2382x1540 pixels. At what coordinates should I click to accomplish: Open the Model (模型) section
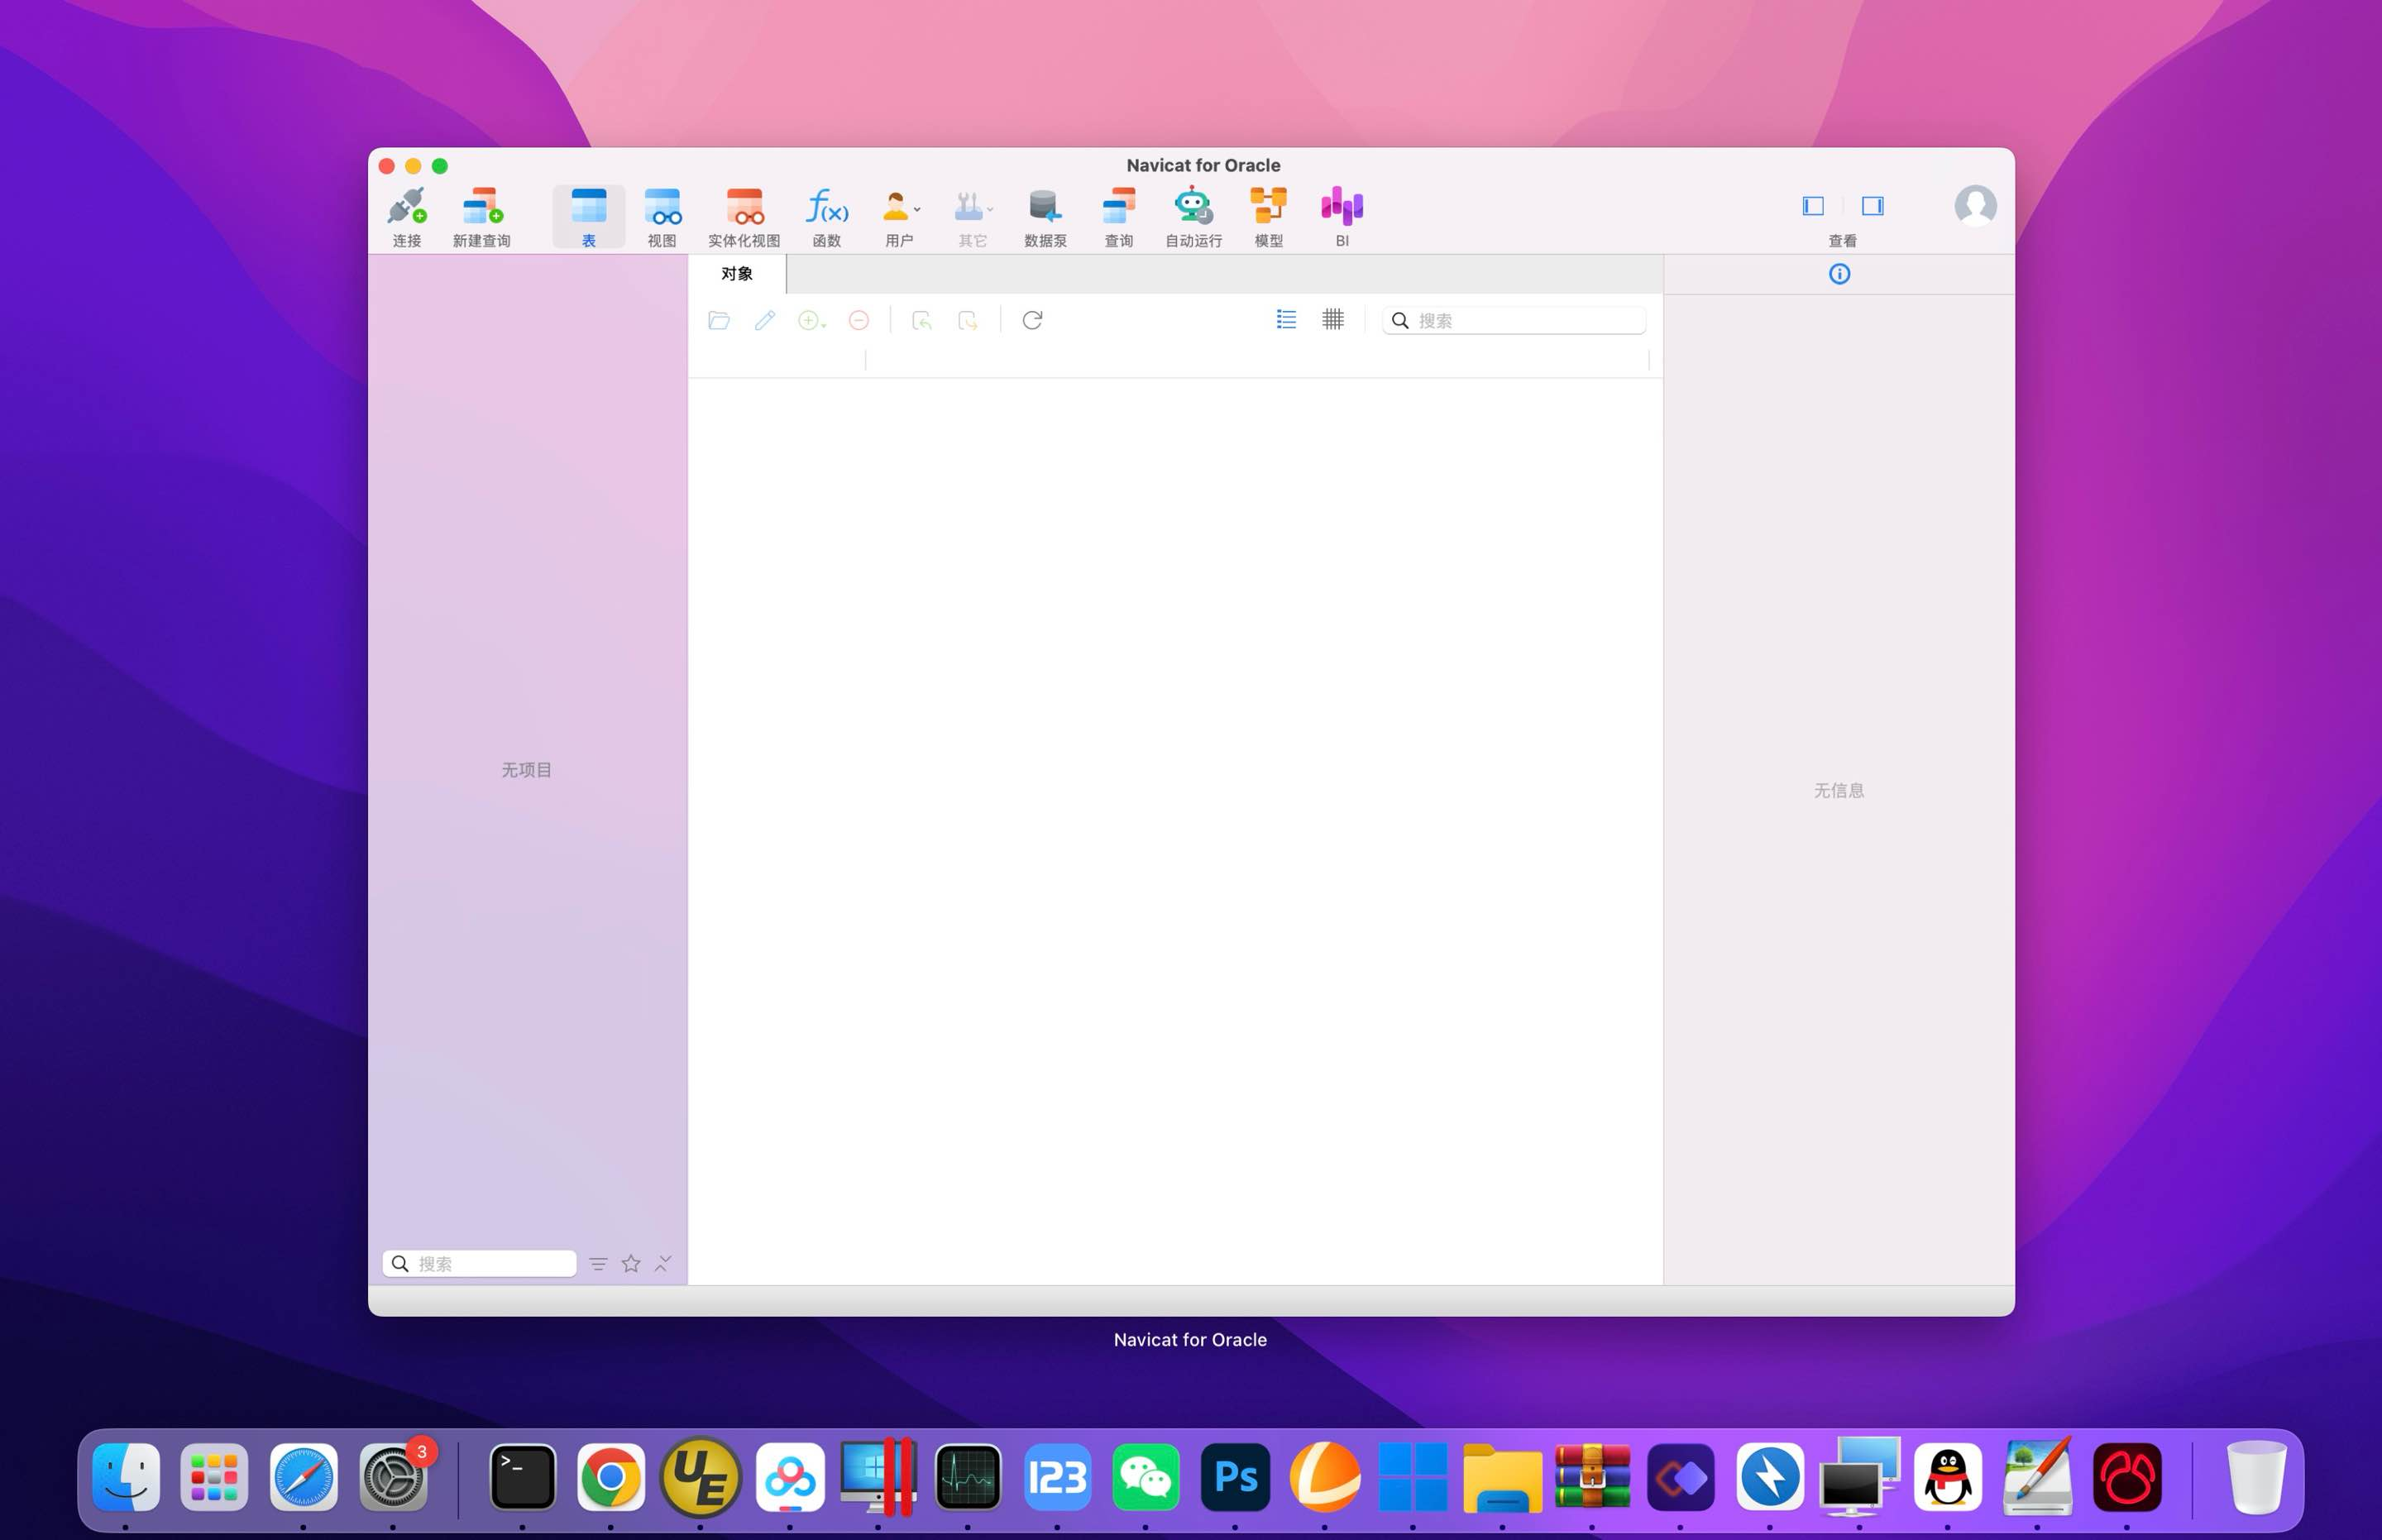pyautogui.click(x=1268, y=206)
